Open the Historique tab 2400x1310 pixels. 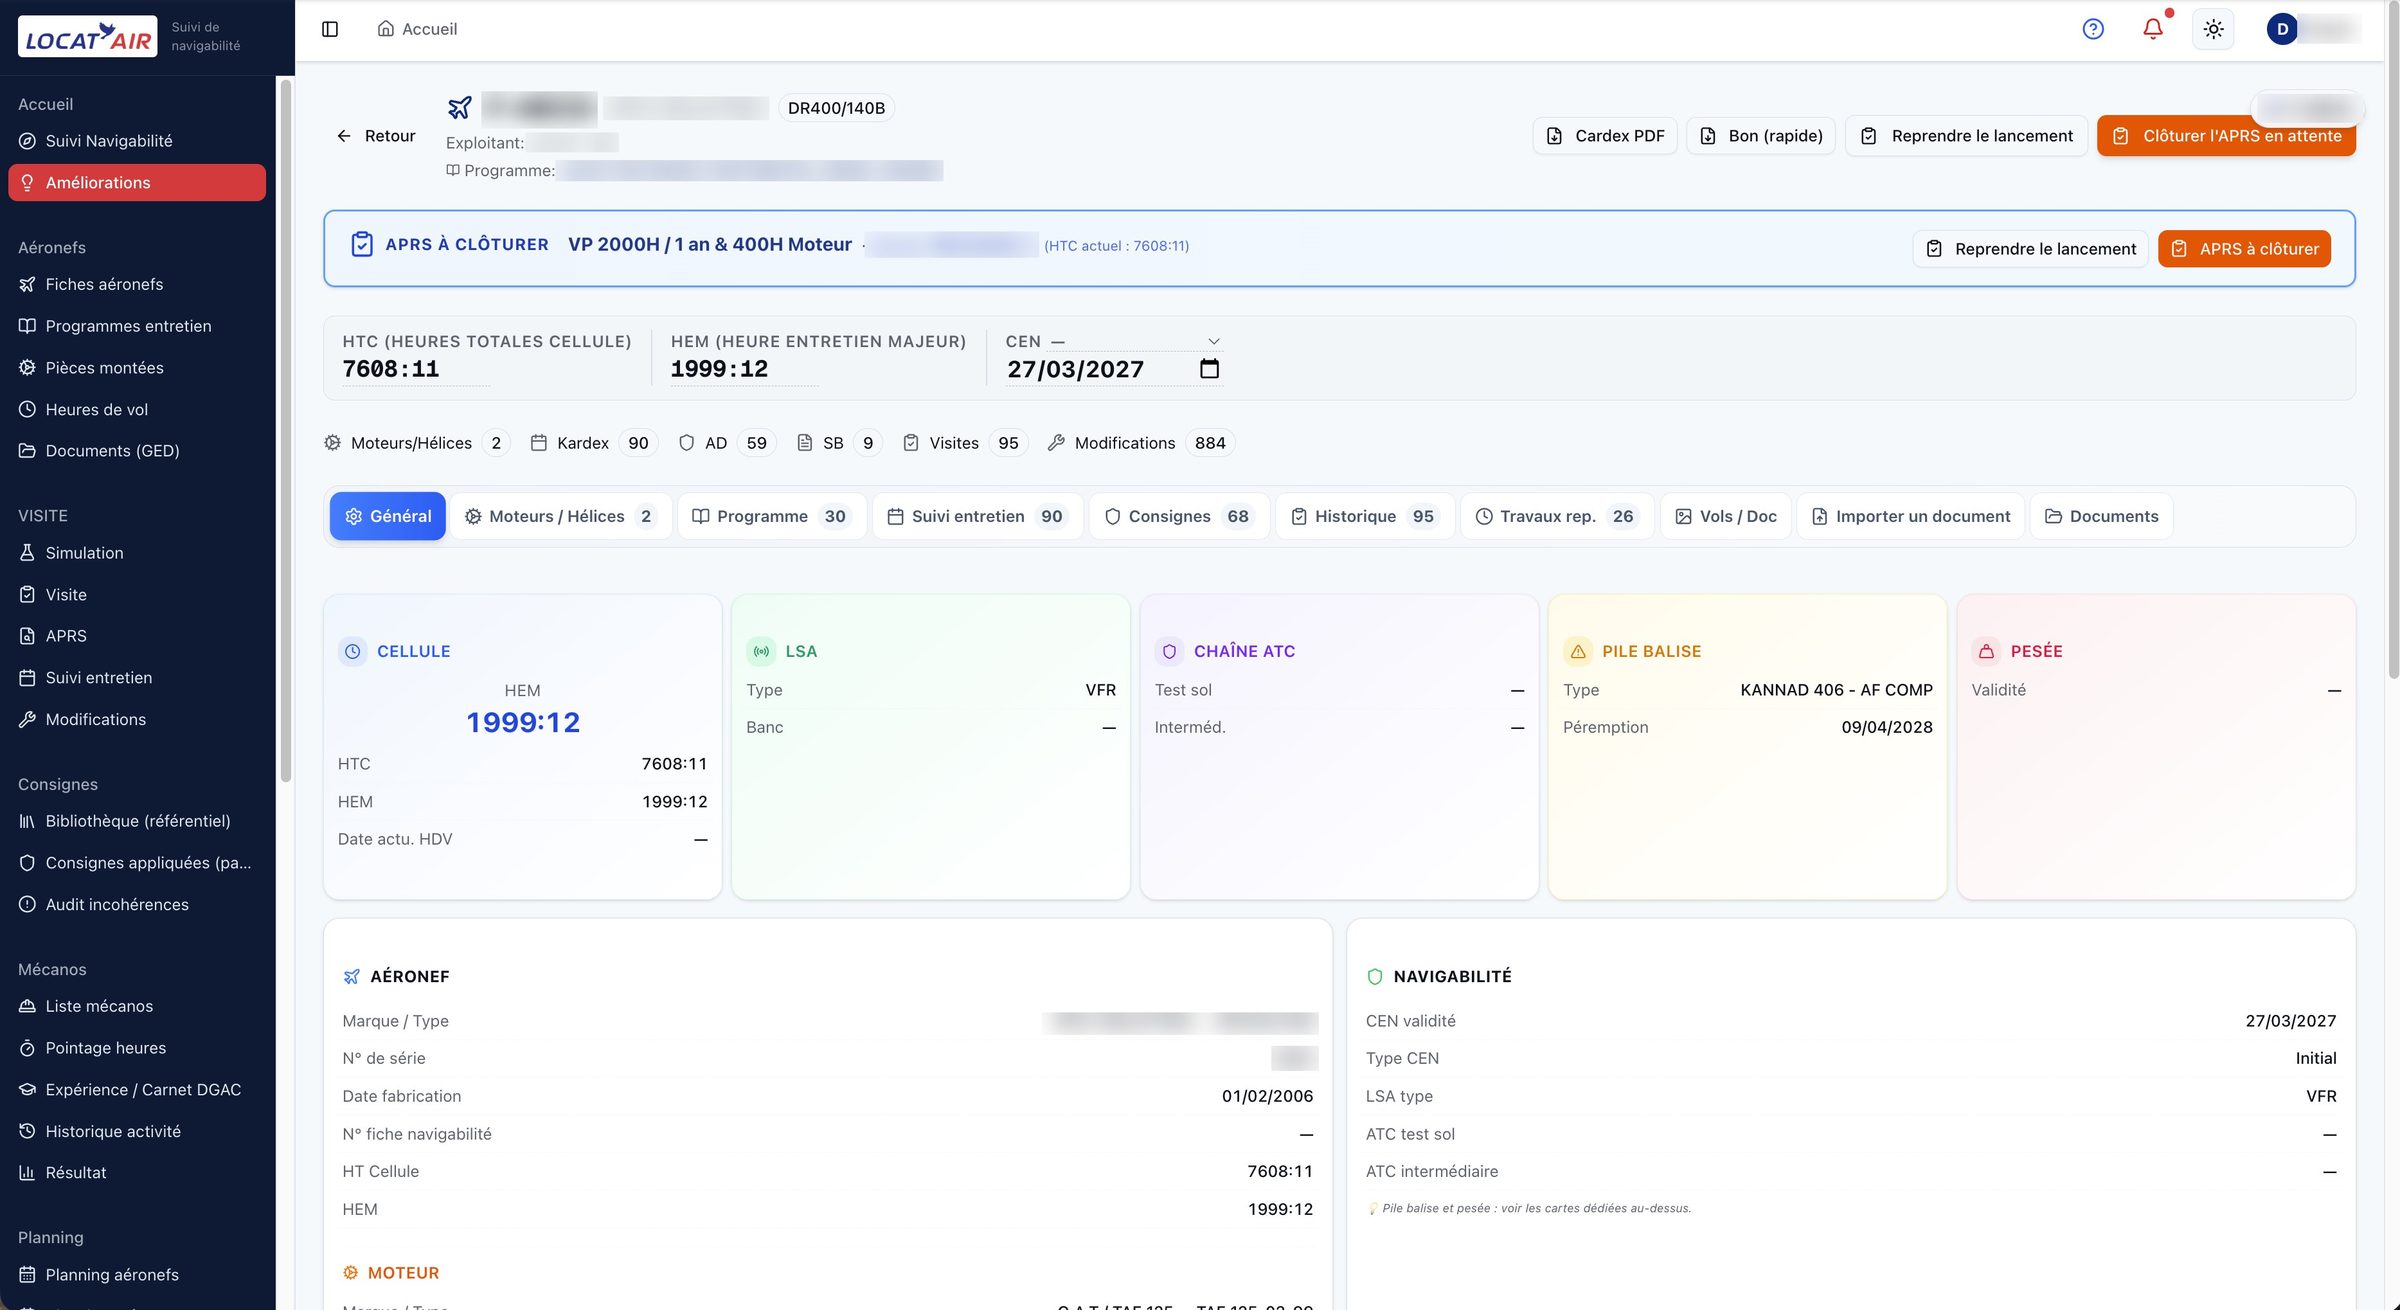[1364, 516]
